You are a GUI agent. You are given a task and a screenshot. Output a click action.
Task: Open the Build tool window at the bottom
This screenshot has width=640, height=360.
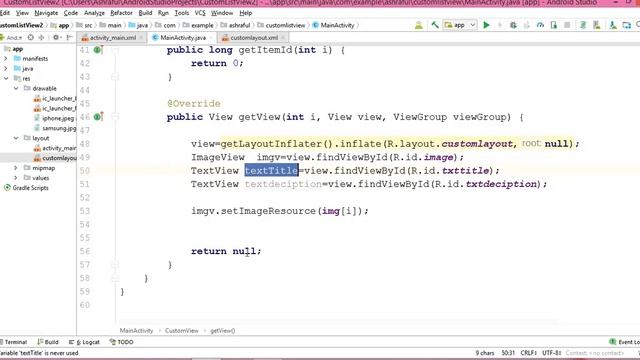point(48,342)
